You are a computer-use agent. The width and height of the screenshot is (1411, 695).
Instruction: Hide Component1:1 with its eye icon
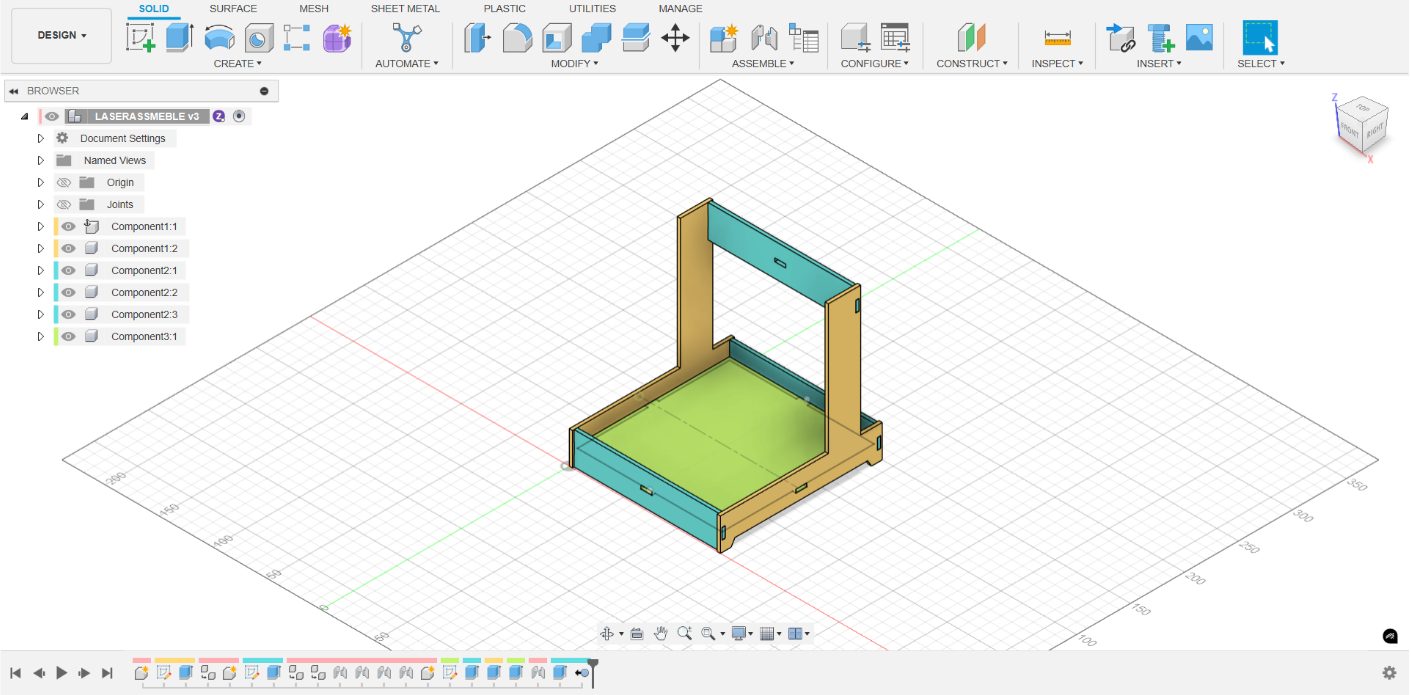point(68,226)
